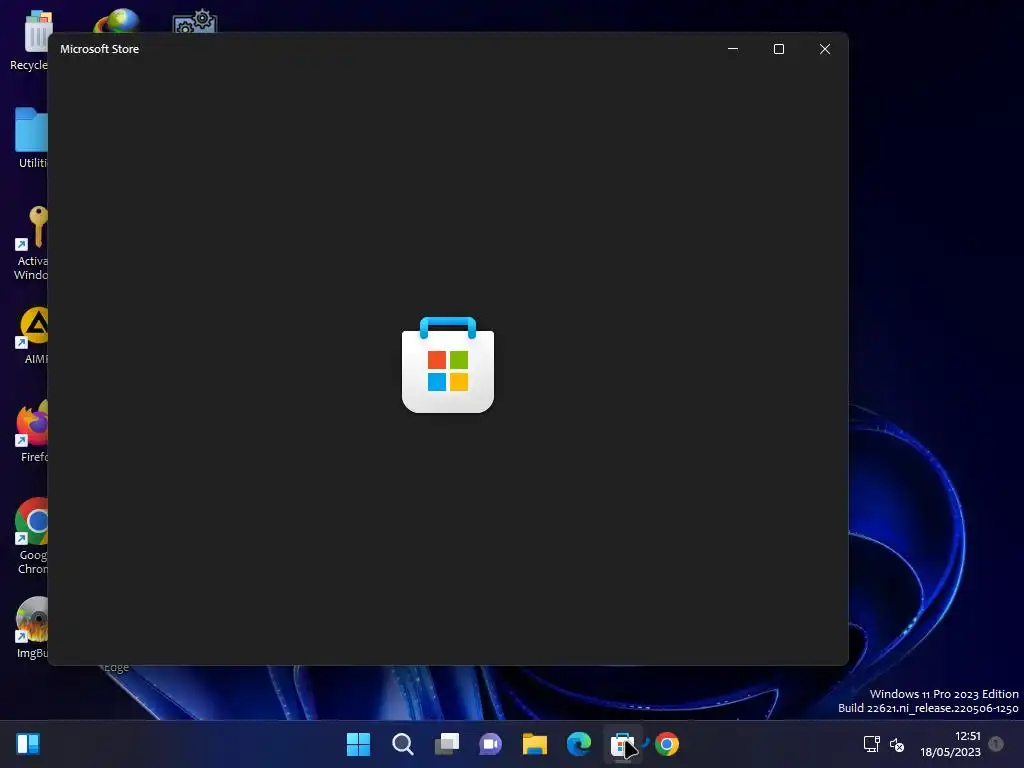1024x768 pixels.
Task: Select the ImgBurn desktop shortcut
Action: (31, 628)
